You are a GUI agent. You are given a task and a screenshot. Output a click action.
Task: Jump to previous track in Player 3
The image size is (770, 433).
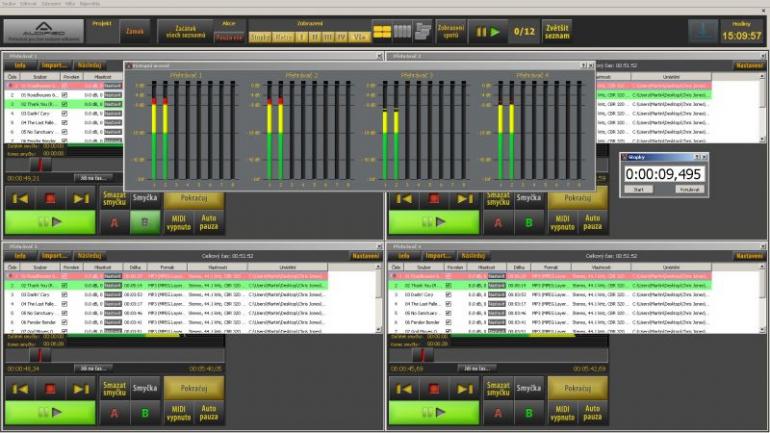pyautogui.click(x=20, y=389)
